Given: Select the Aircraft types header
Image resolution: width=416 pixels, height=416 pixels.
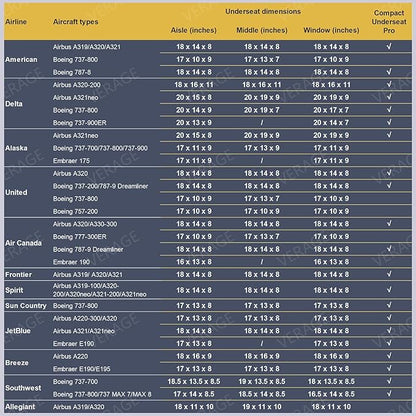Looking at the screenshot, I should point(76,22).
